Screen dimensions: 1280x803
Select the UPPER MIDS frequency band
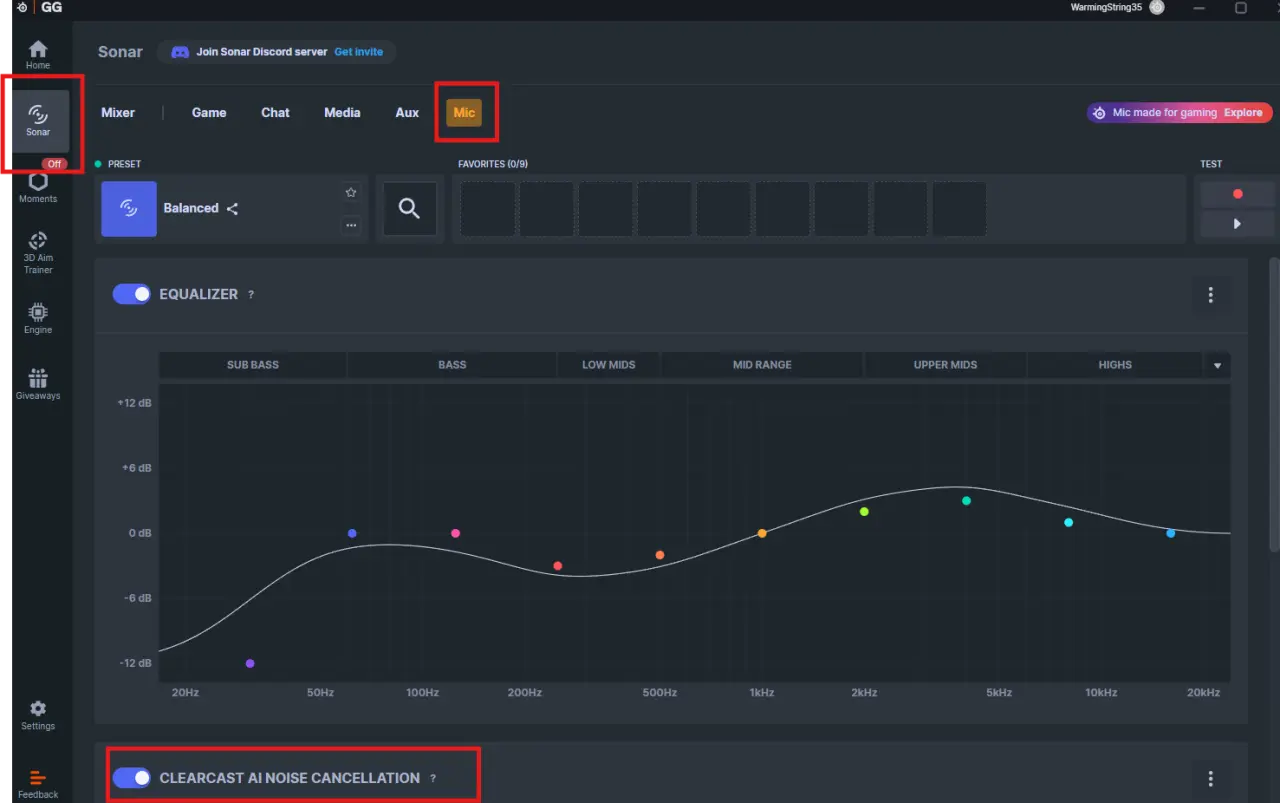945,365
